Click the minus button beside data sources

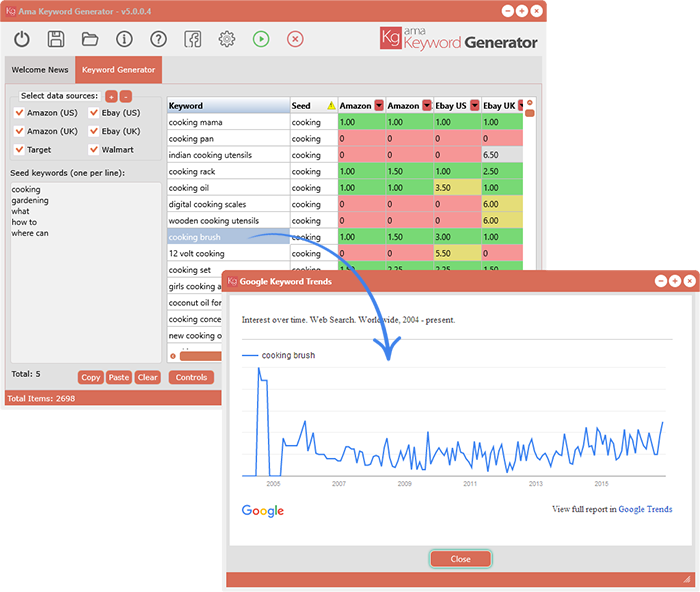[x=126, y=96]
